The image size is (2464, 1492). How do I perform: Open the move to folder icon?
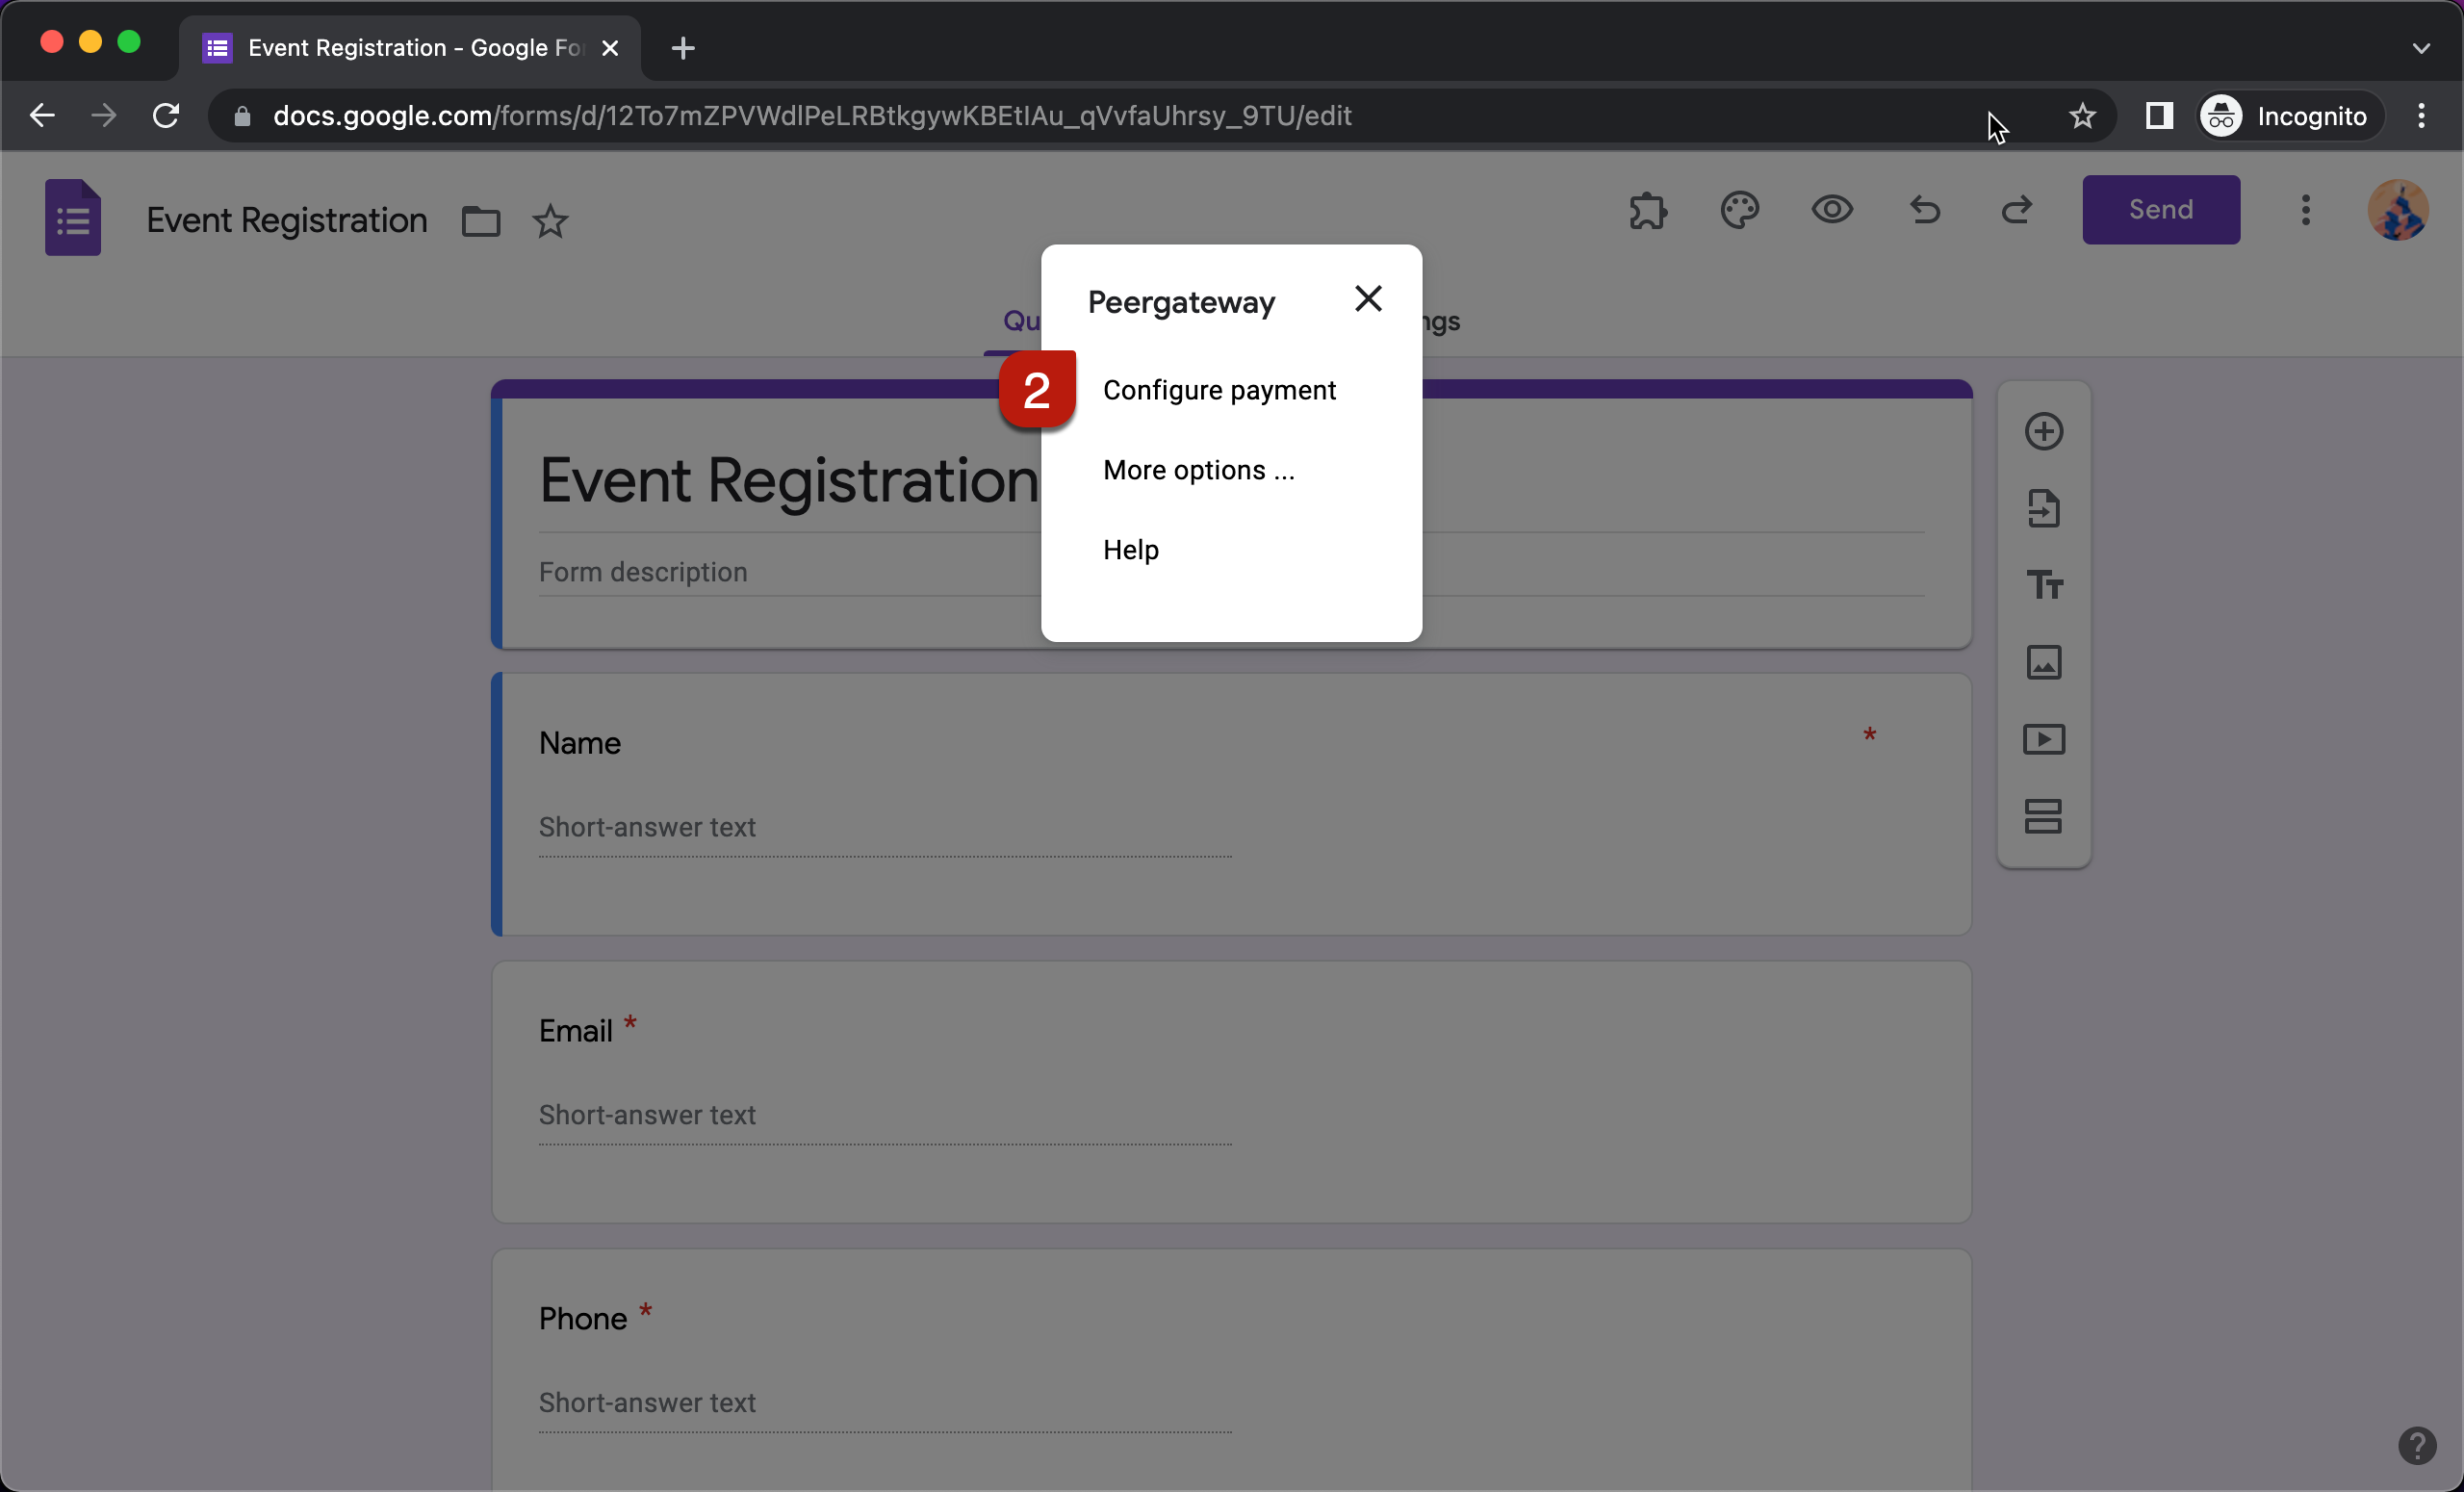click(x=480, y=221)
